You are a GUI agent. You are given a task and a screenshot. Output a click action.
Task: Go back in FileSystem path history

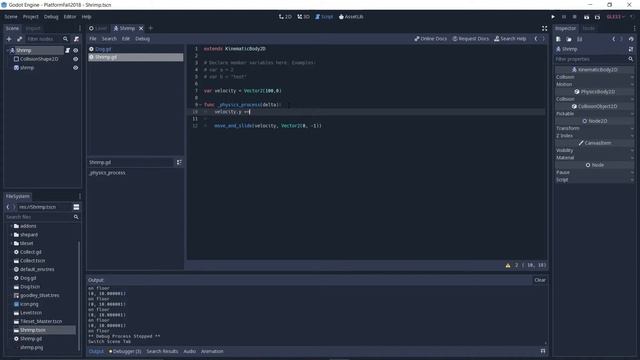click(x=8, y=207)
